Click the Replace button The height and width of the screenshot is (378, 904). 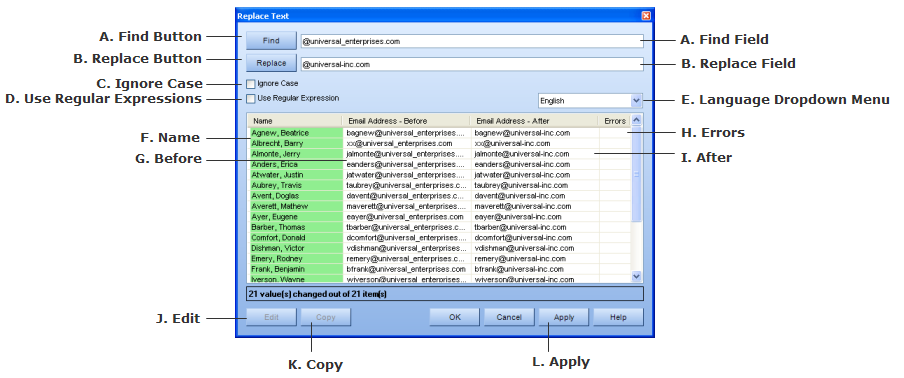(271, 63)
